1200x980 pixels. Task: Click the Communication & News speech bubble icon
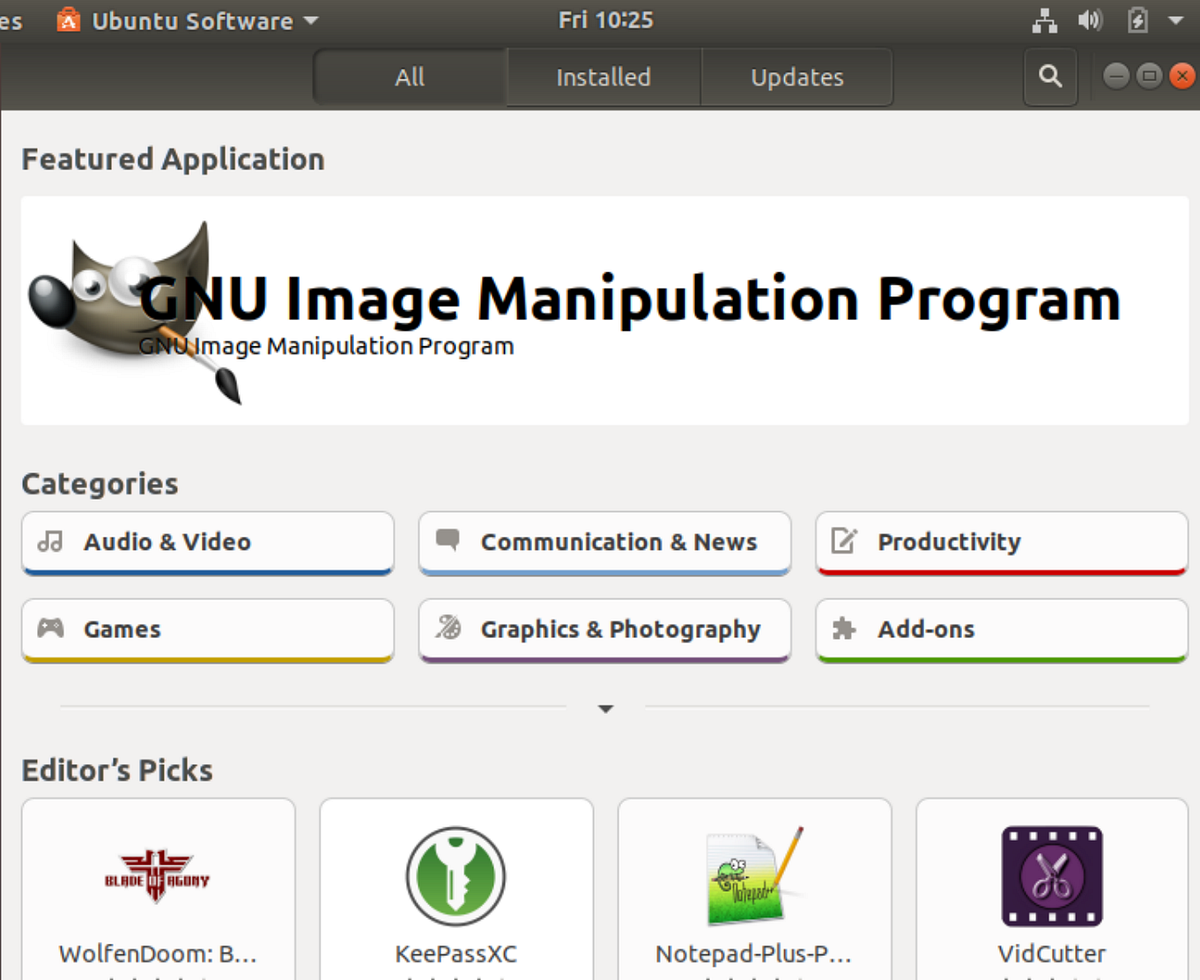point(445,541)
